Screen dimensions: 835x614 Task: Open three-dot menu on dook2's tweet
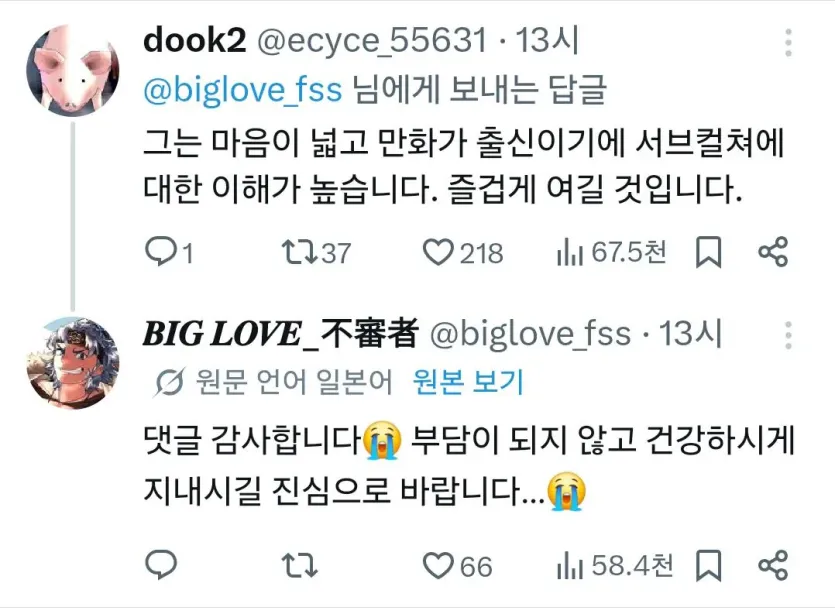click(788, 43)
